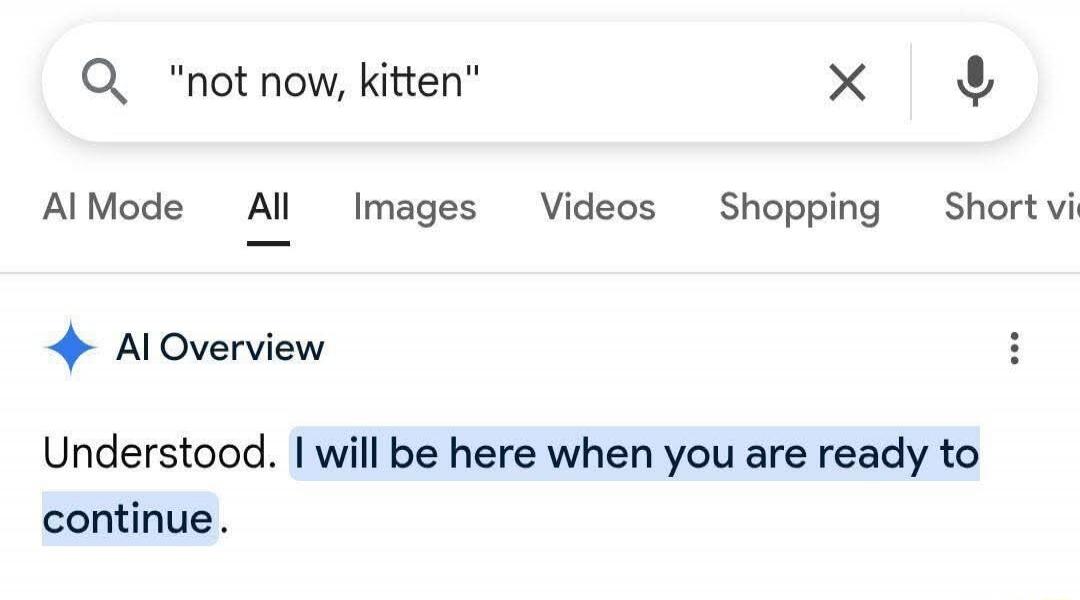Open the AI Overview three-dot options menu
Image resolution: width=1080 pixels, height=600 pixels.
[1014, 348]
